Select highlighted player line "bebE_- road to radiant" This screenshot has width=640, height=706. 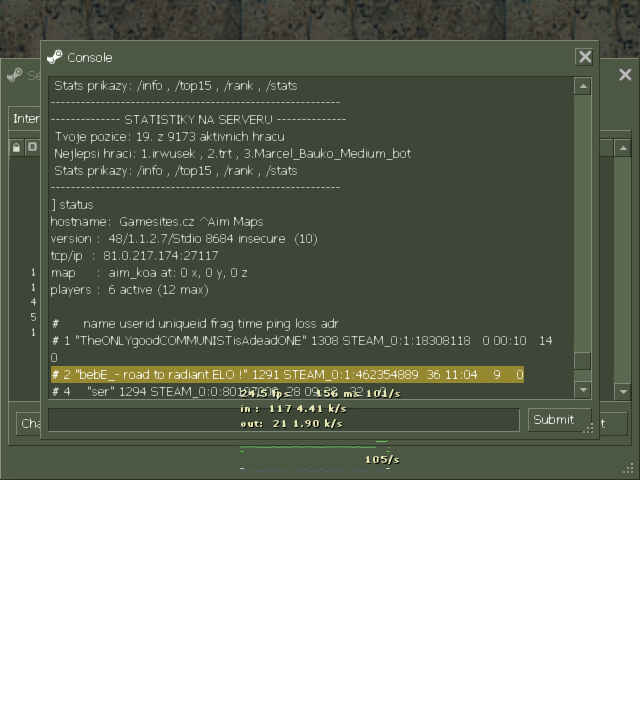click(287, 374)
